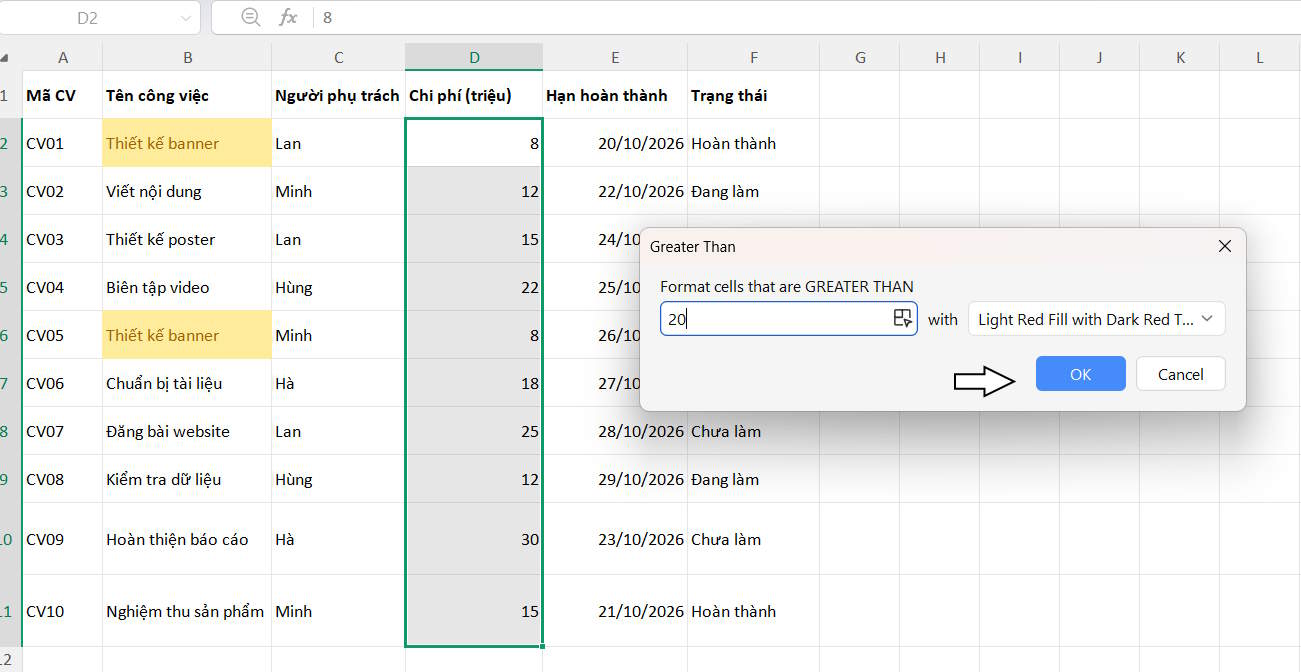Click the "Hạn hoàn thành" header cell
Screen dimensions: 1301x672
click(615, 95)
